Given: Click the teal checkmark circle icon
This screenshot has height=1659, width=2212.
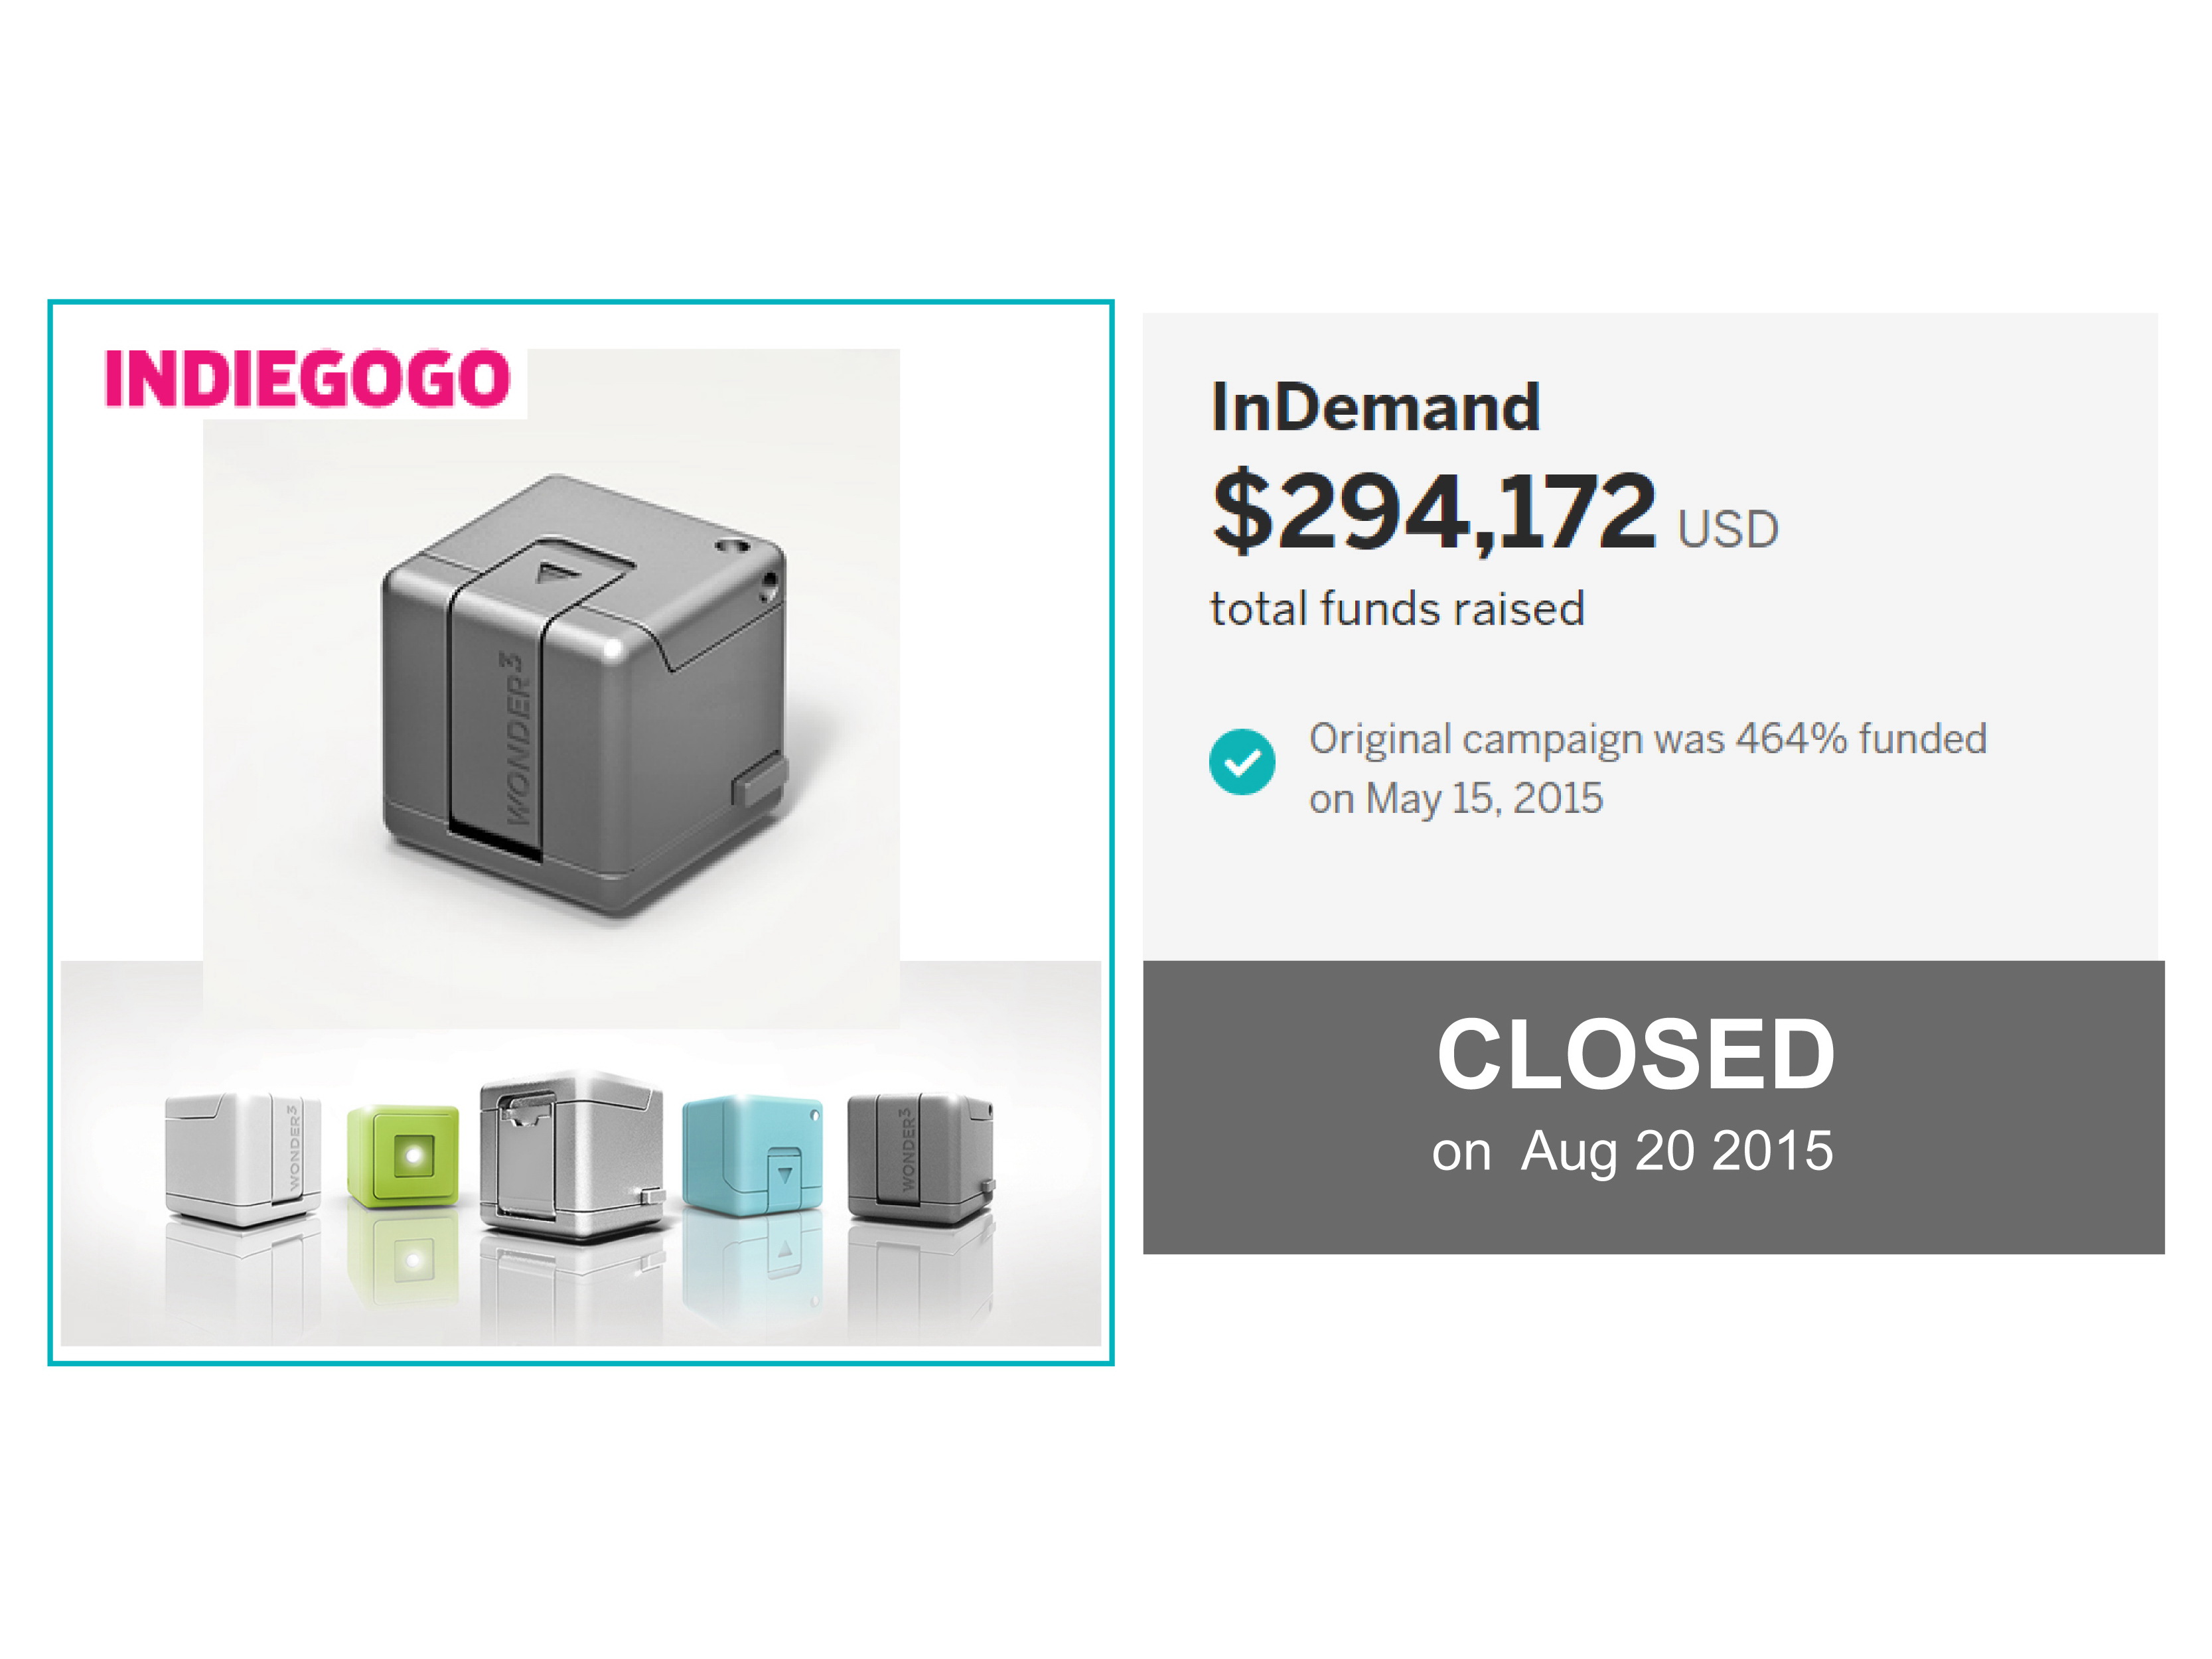Looking at the screenshot, I should 1241,763.
